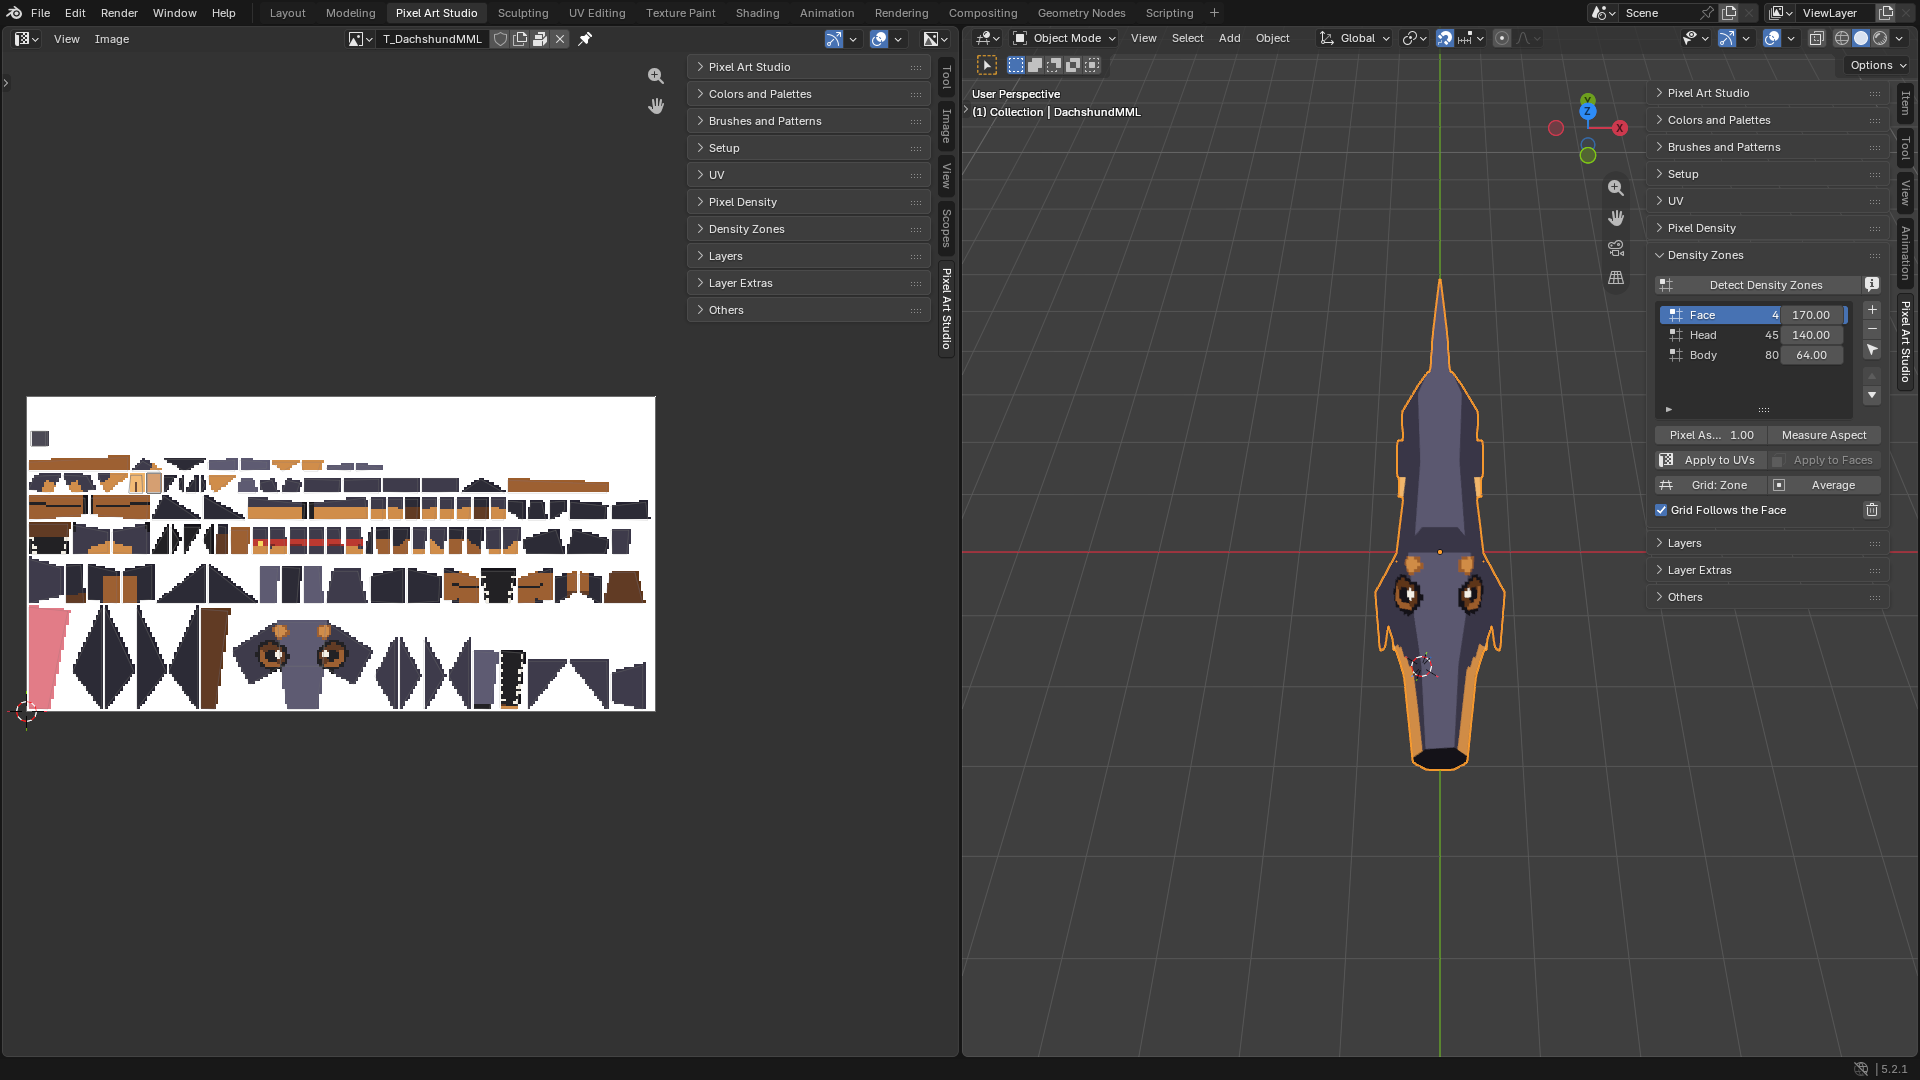Click the Pixel Aspect 1.00 field

[1710, 435]
